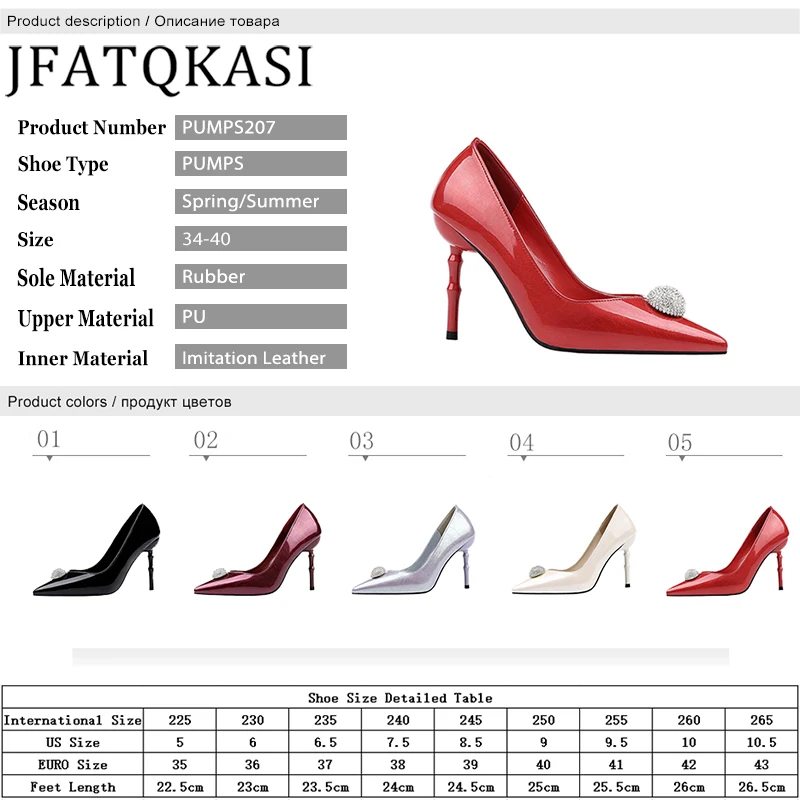800x800 pixels.
Task: Click the 'EURO Size' row header
Action: (72, 764)
